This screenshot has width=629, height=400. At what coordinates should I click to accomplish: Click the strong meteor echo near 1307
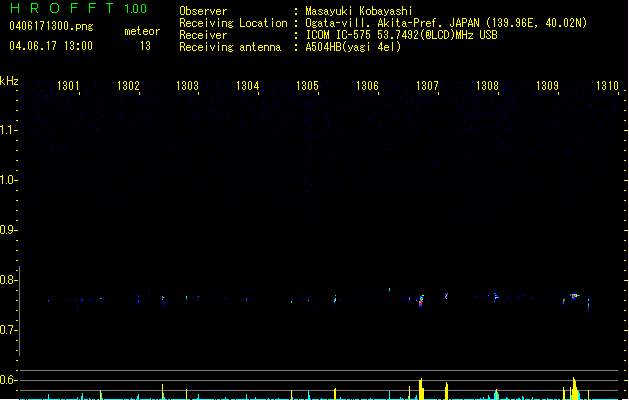(x=421, y=301)
